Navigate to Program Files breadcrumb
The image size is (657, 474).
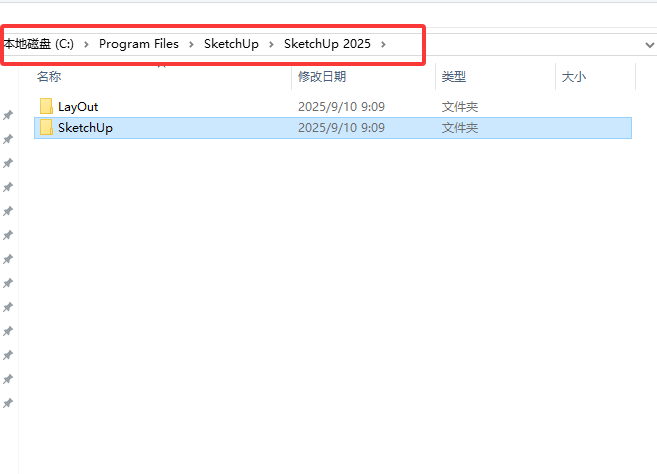click(x=139, y=44)
